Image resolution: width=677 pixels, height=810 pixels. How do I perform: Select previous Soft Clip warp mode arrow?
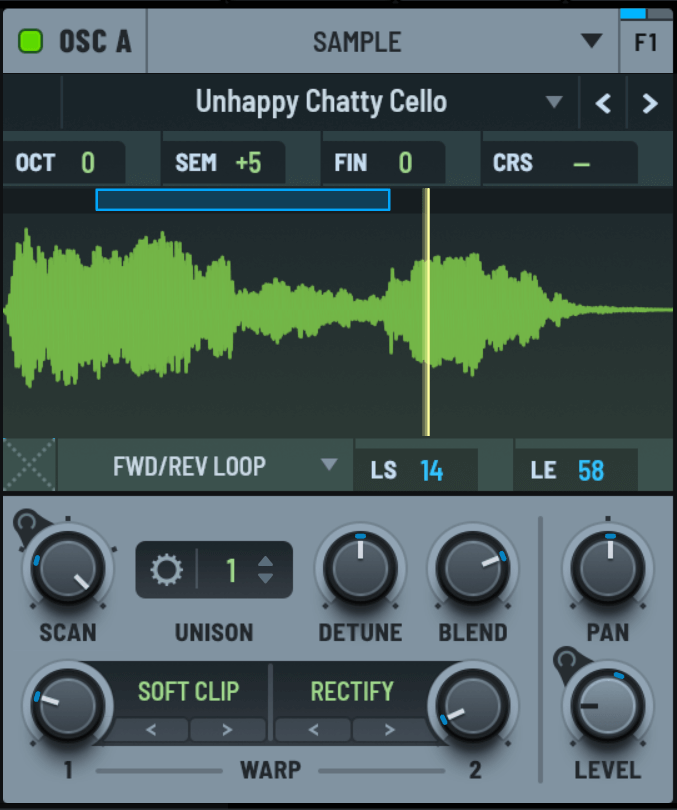(151, 729)
